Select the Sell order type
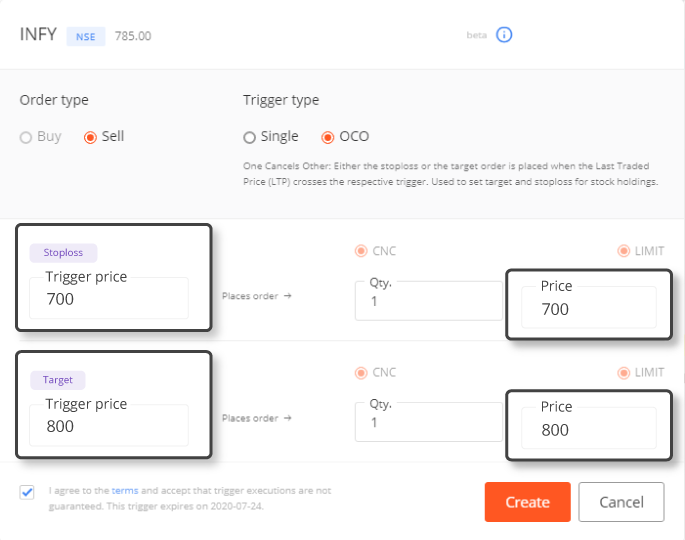 click(90, 138)
